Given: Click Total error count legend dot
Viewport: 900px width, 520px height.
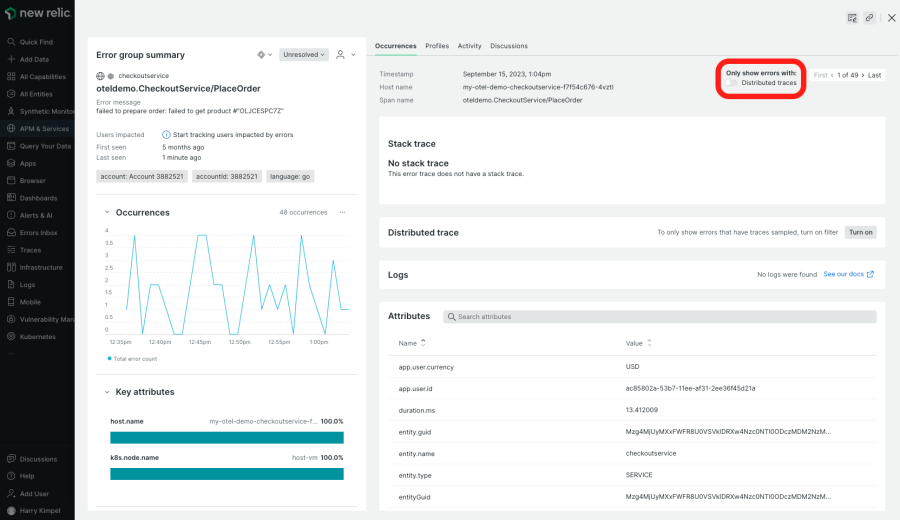Looking at the screenshot, I should (110, 359).
